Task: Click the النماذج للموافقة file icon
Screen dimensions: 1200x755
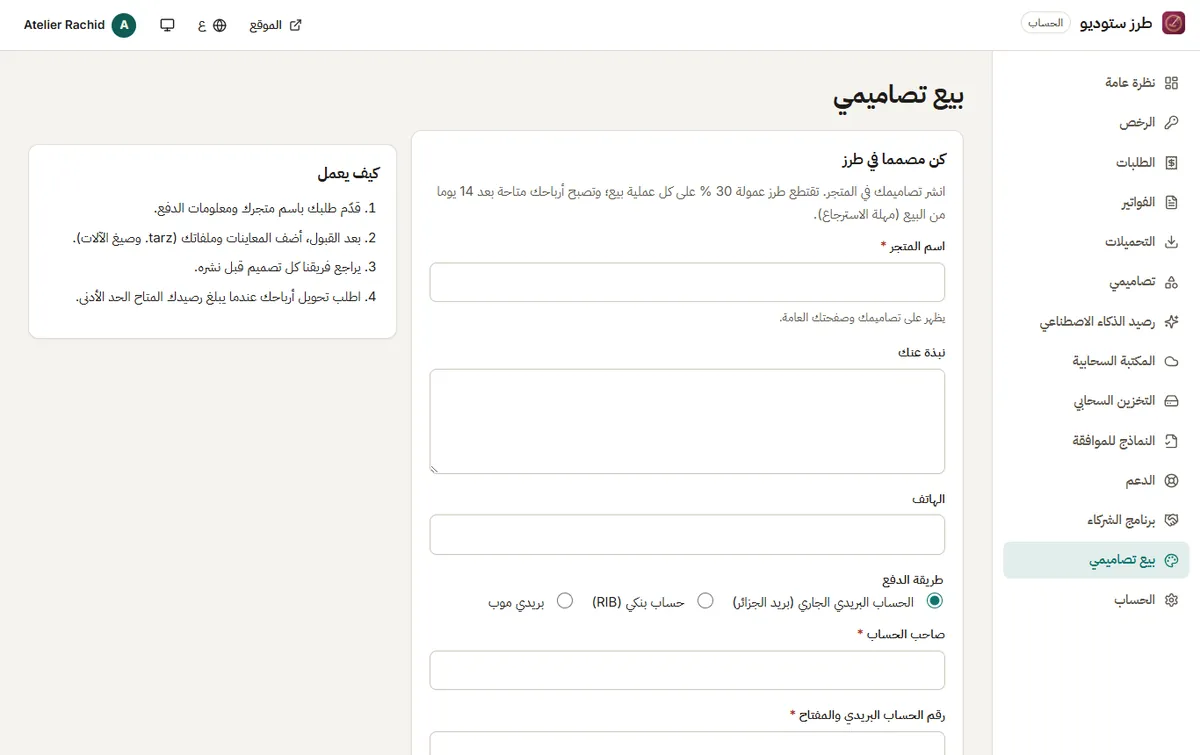Action: 1173,441
